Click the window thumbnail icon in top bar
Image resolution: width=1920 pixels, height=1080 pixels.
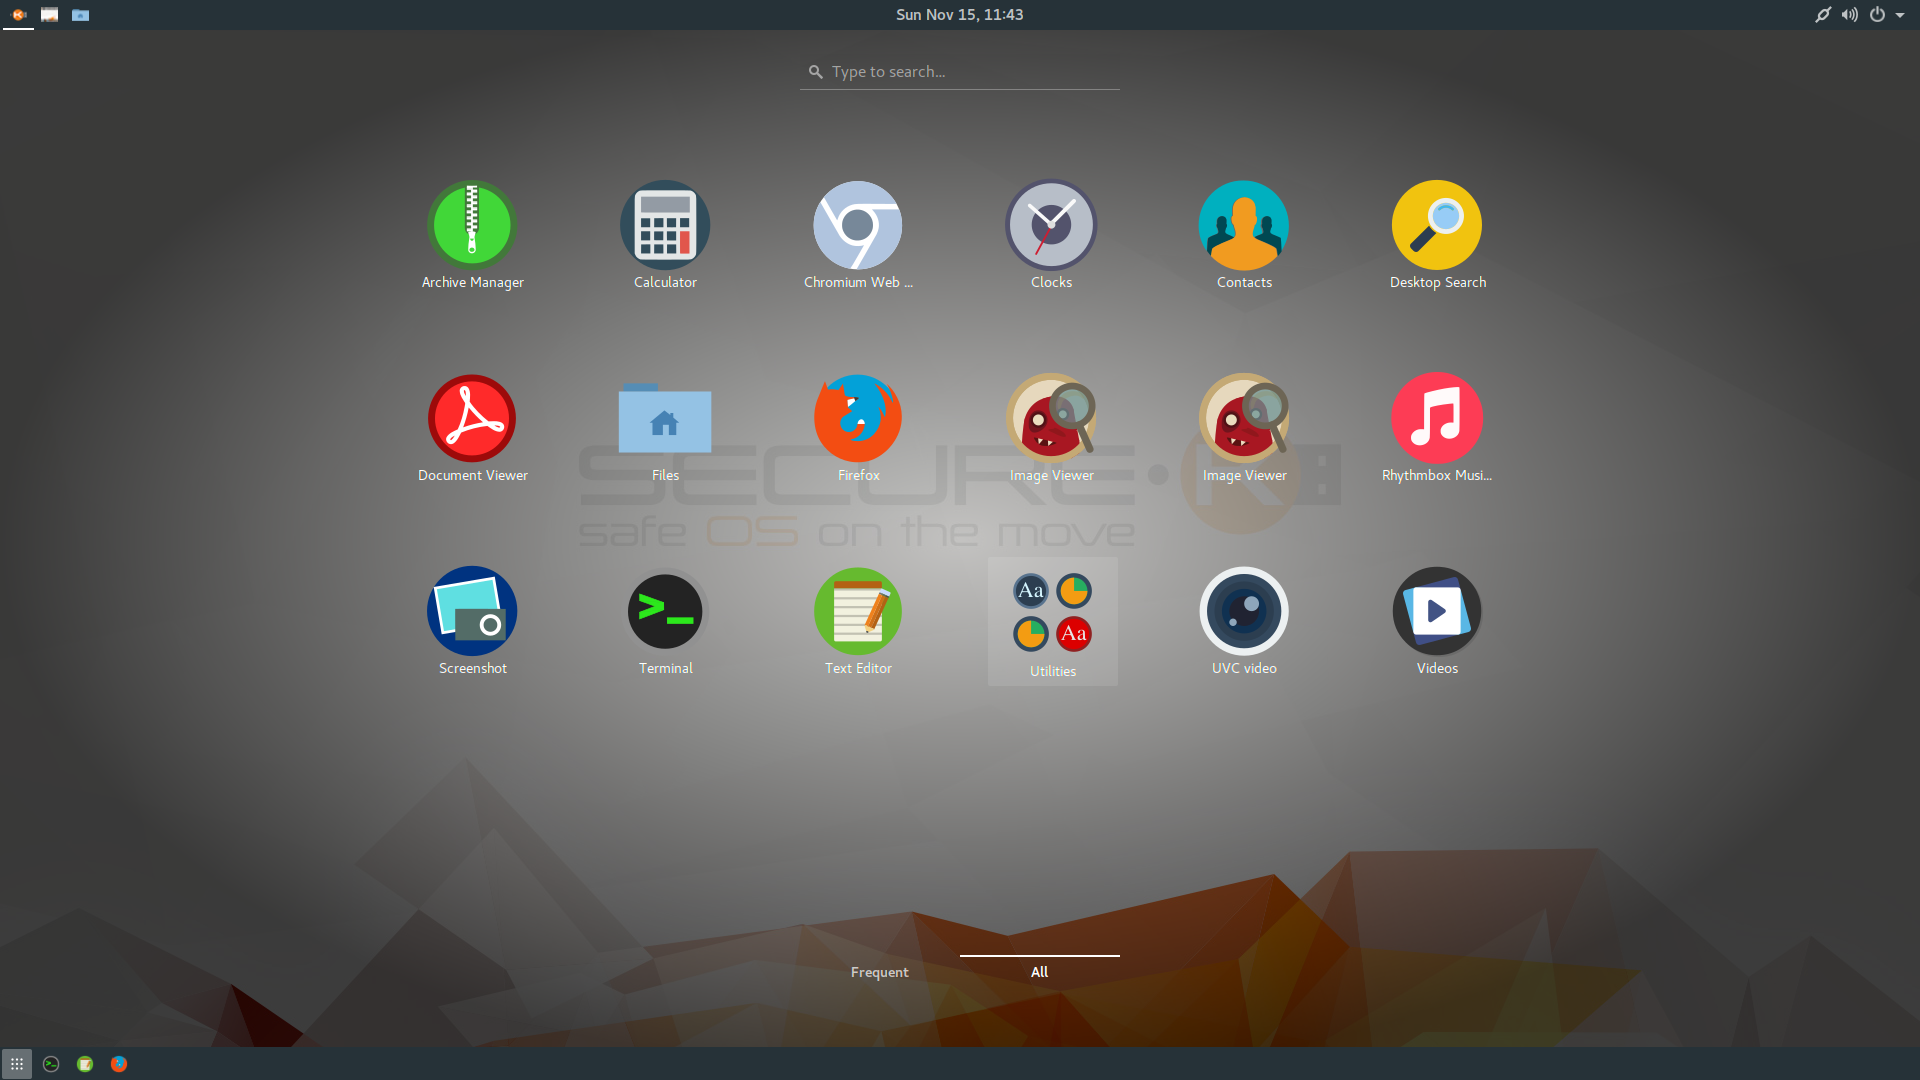point(49,15)
